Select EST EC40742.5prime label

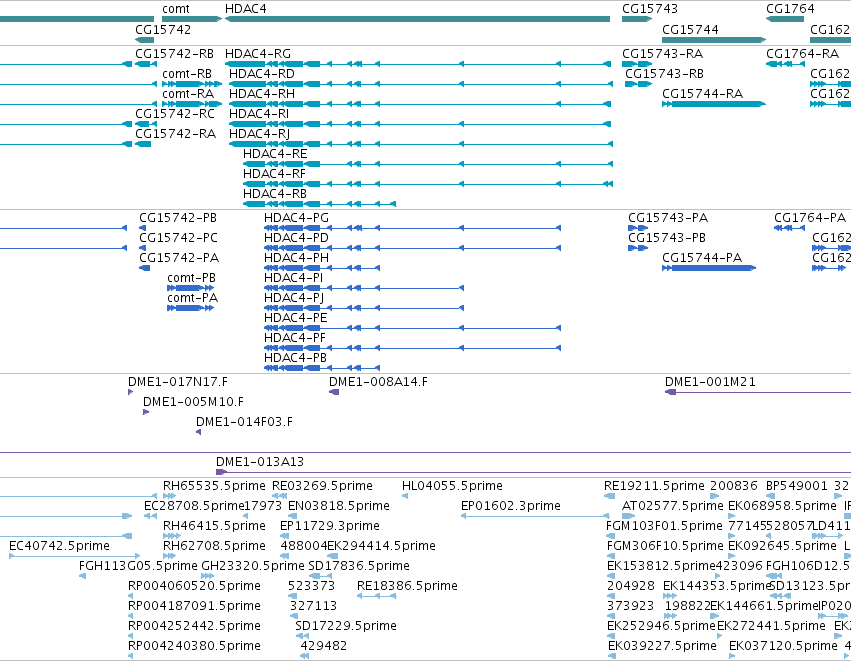click(x=59, y=546)
